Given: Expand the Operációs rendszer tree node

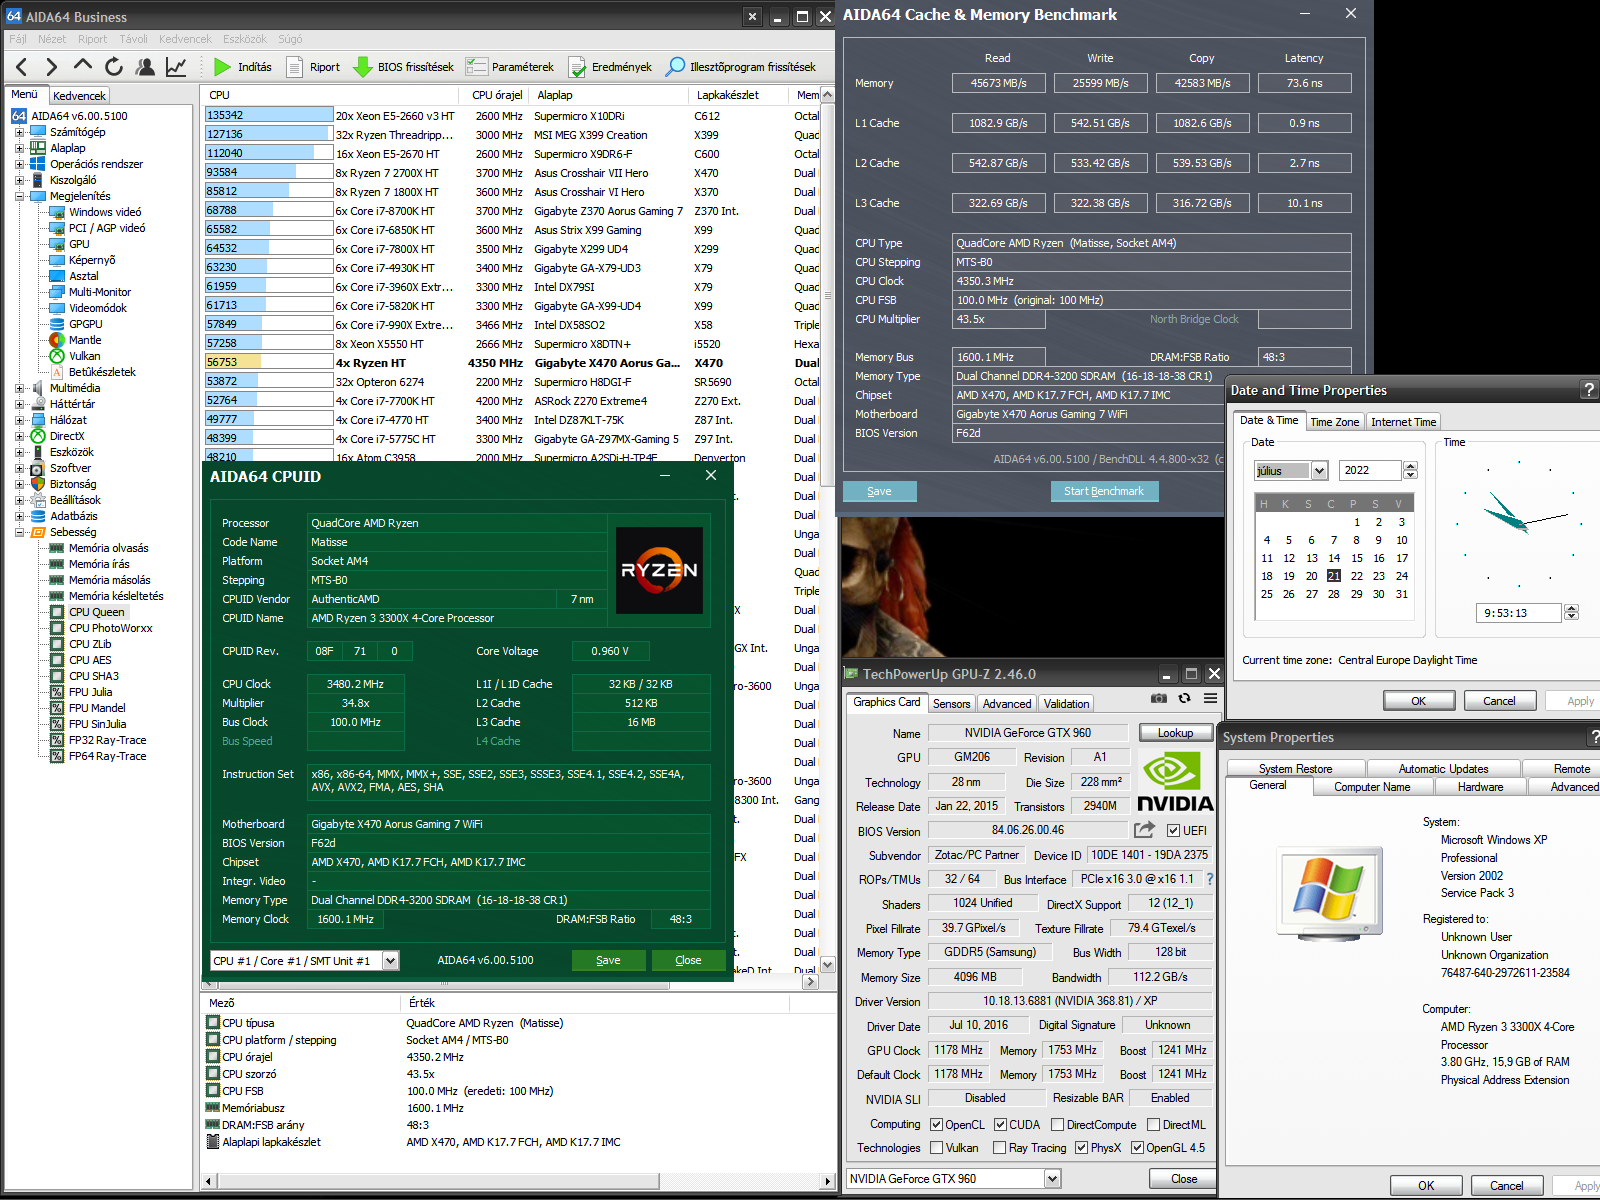Looking at the screenshot, I should pyautogui.click(x=19, y=164).
